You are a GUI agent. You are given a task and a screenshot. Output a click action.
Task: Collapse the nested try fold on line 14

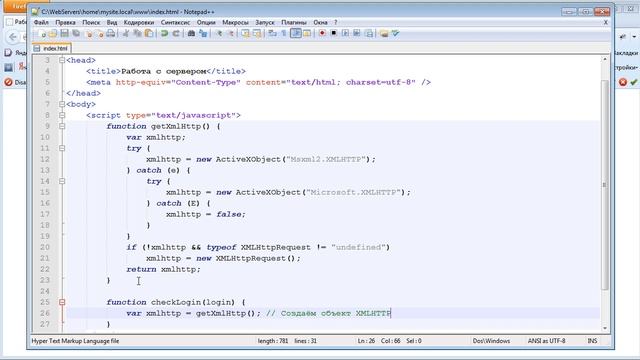pos(62,181)
